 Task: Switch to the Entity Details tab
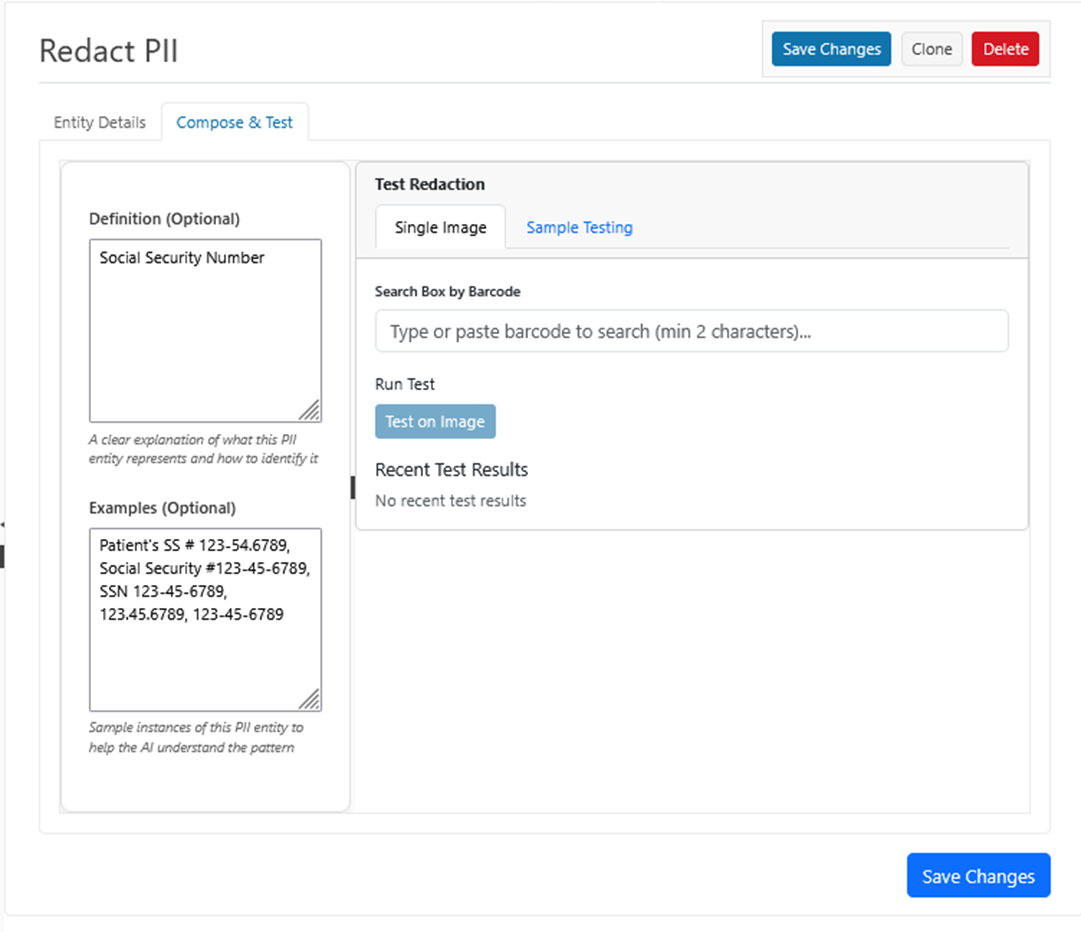pyautogui.click(x=99, y=122)
